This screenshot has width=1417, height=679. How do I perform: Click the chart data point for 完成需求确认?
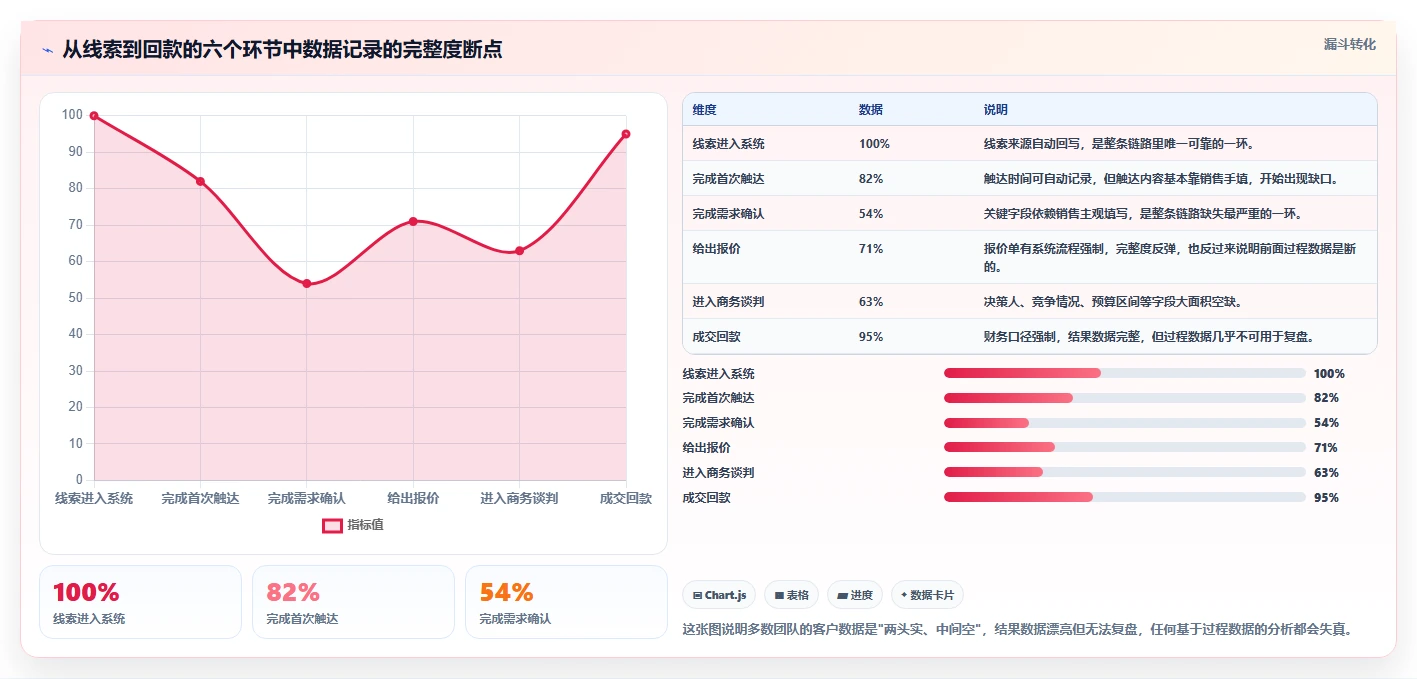(x=307, y=284)
